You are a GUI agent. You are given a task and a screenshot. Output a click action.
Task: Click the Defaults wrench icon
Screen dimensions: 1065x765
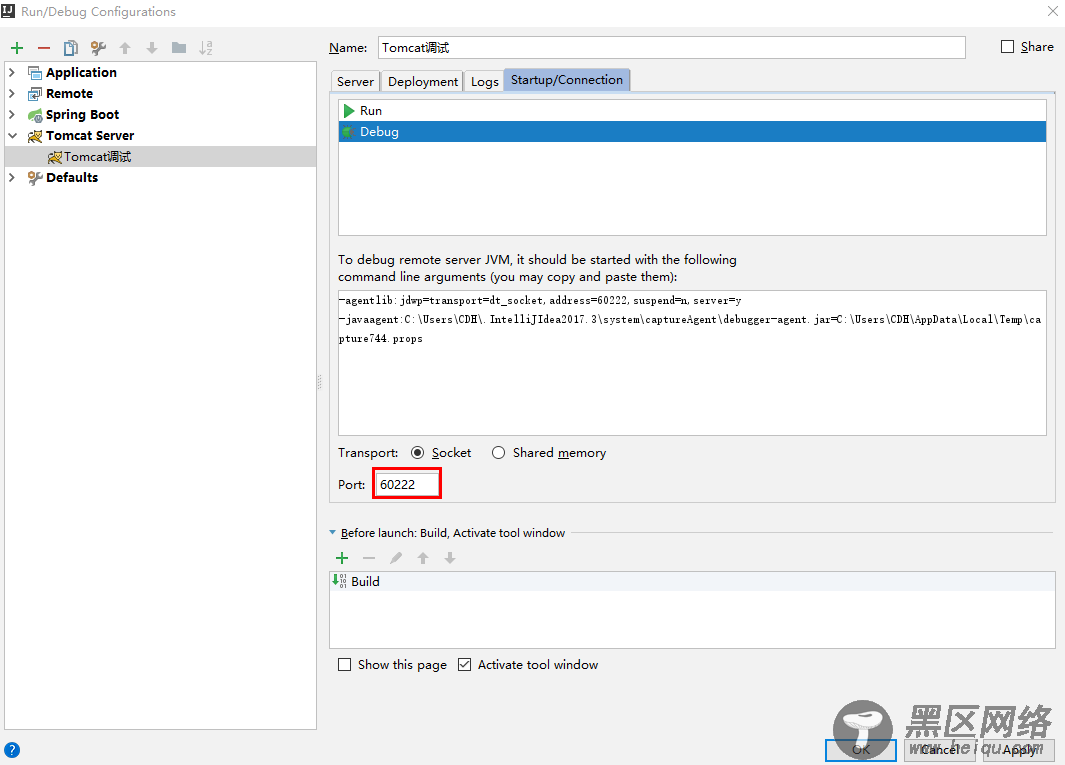pyautogui.click(x=35, y=178)
